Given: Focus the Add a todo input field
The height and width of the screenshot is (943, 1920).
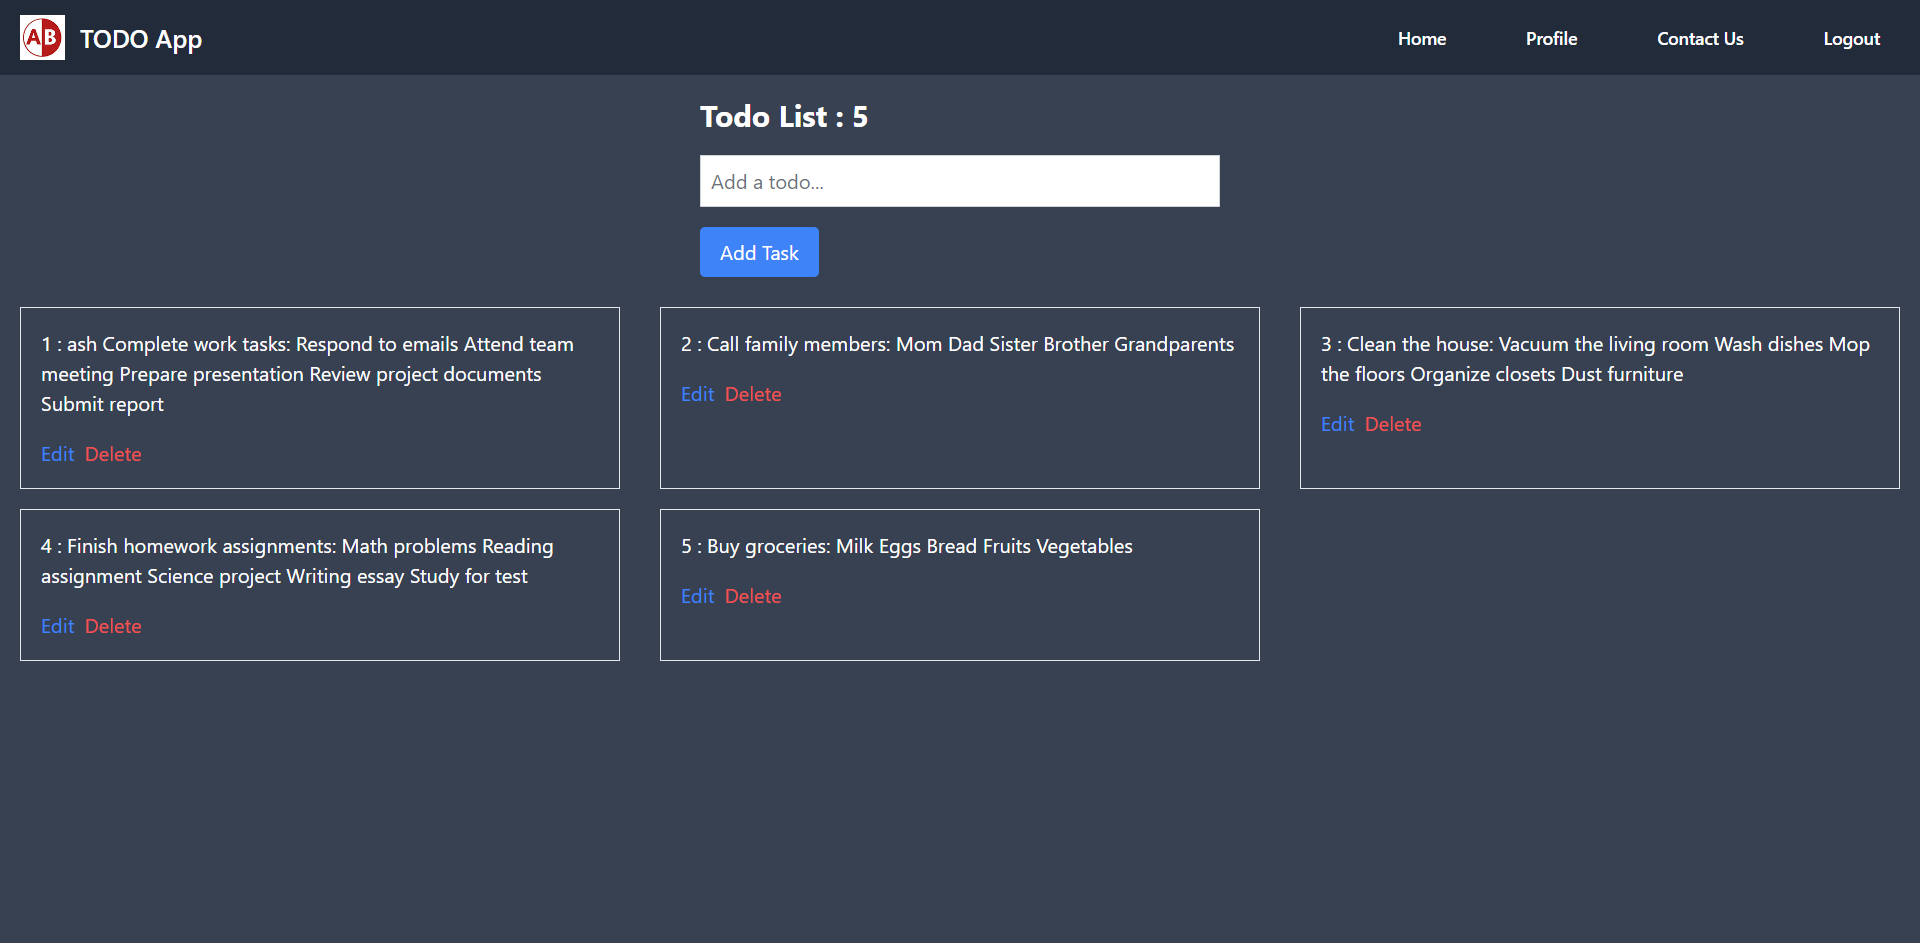Looking at the screenshot, I should pyautogui.click(x=960, y=181).
